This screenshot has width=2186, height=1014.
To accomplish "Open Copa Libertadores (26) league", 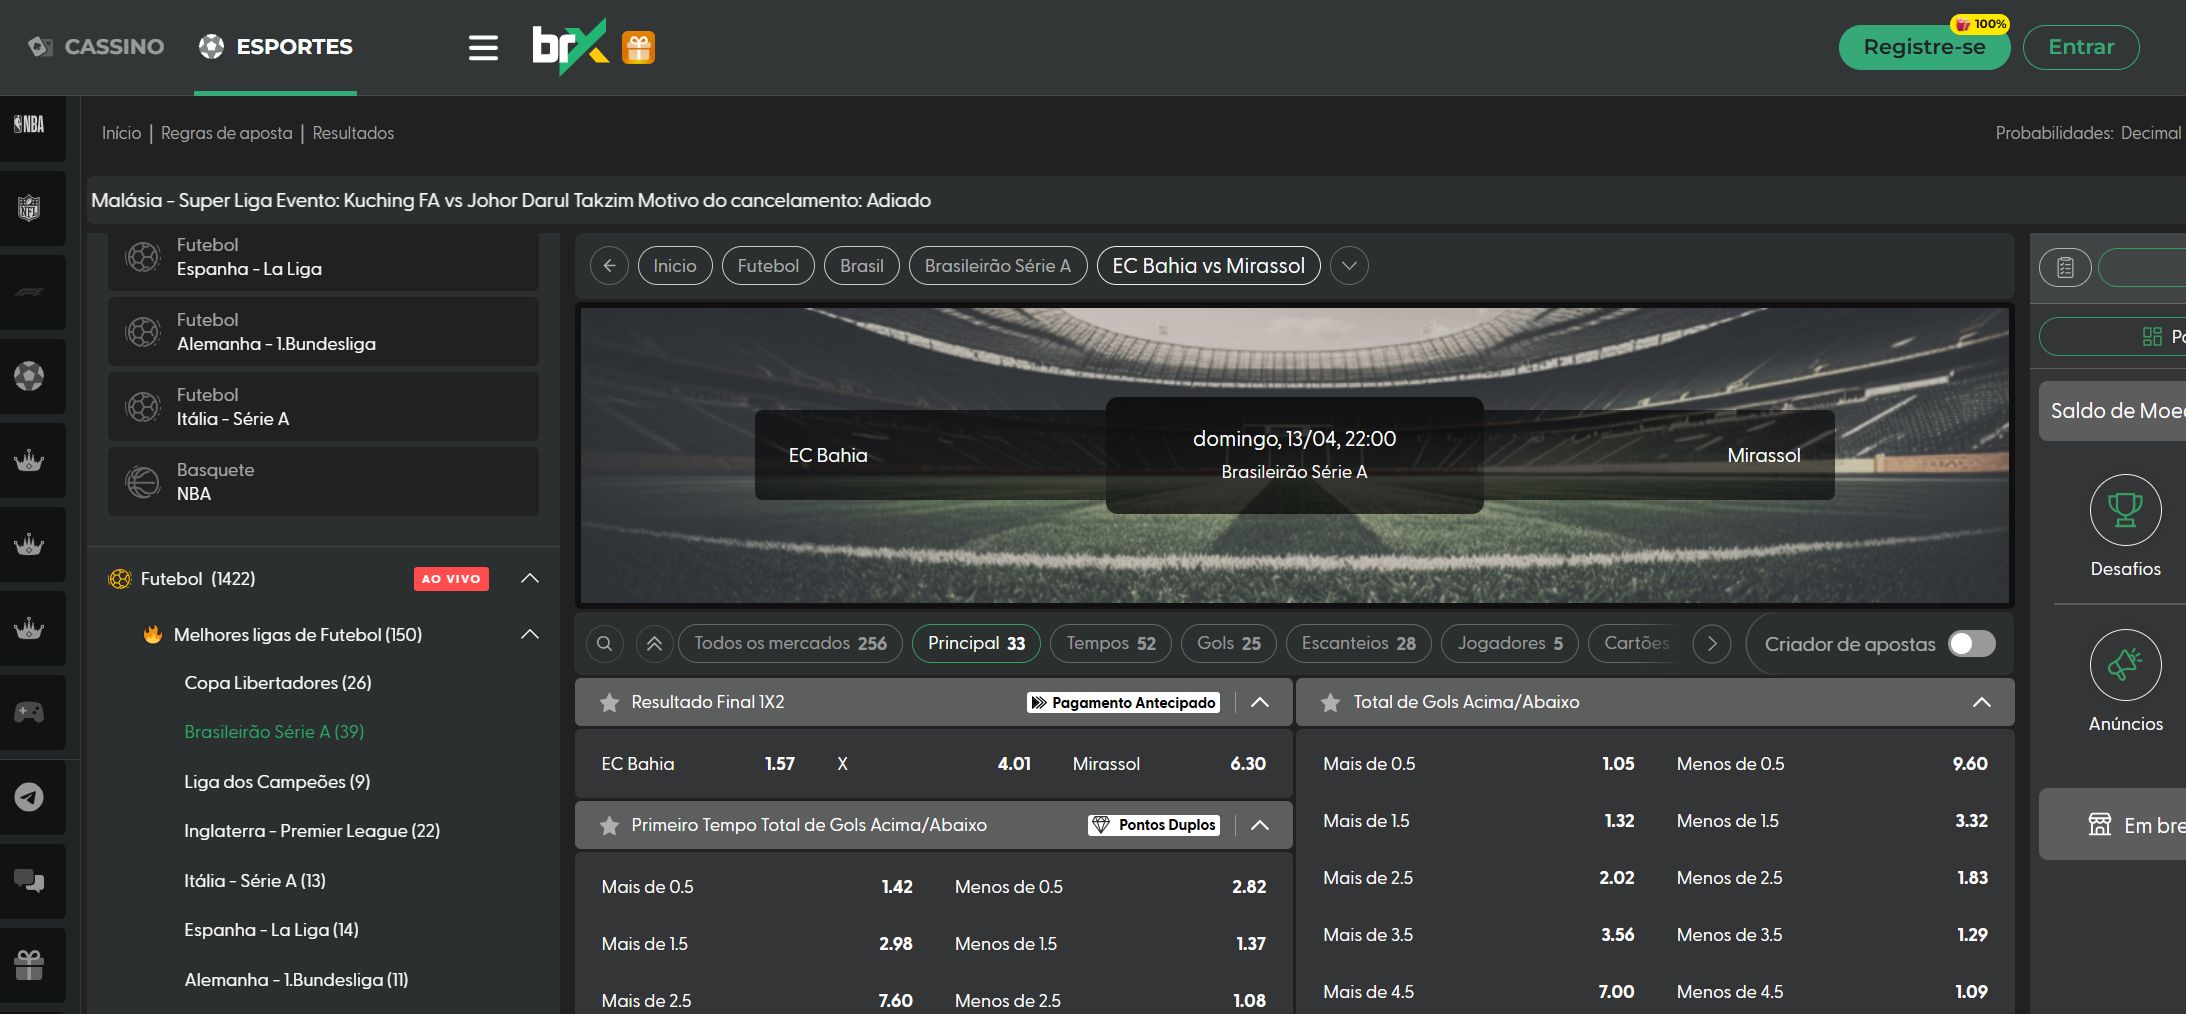I will coord(278,683).
